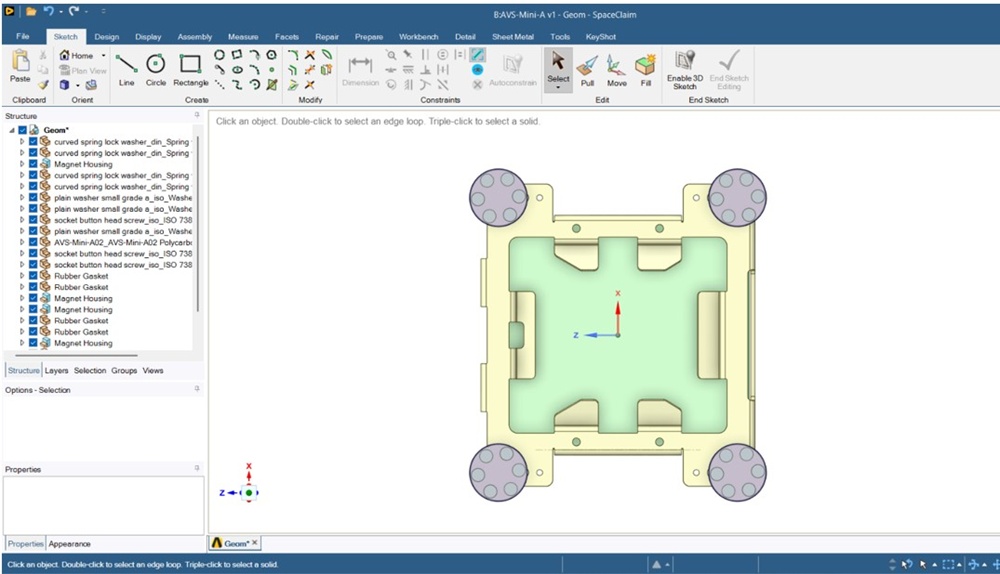
Task: Click the Home view icon
Action: [x=64, y=55]
